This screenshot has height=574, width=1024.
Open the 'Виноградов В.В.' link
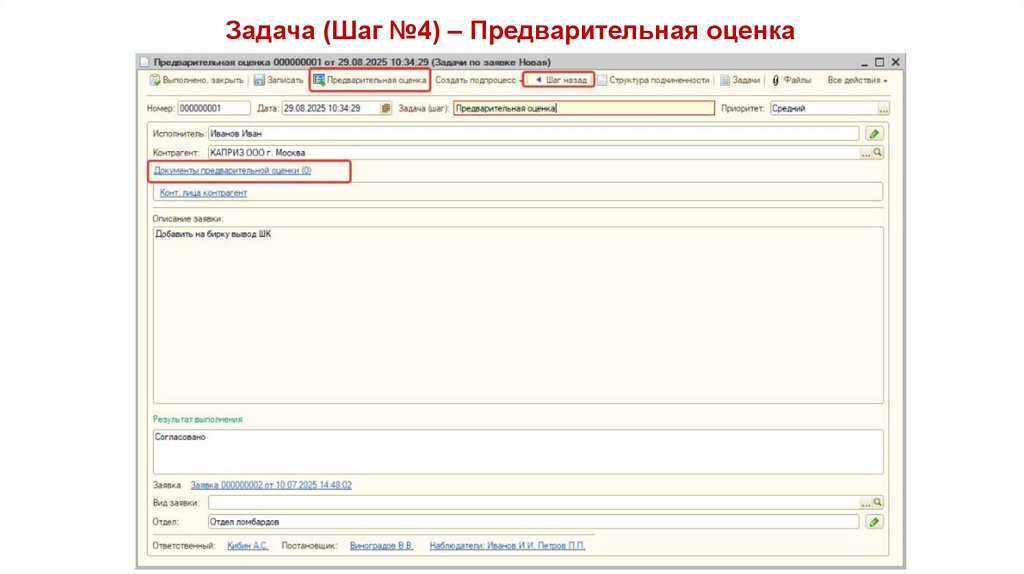point(381,546)
